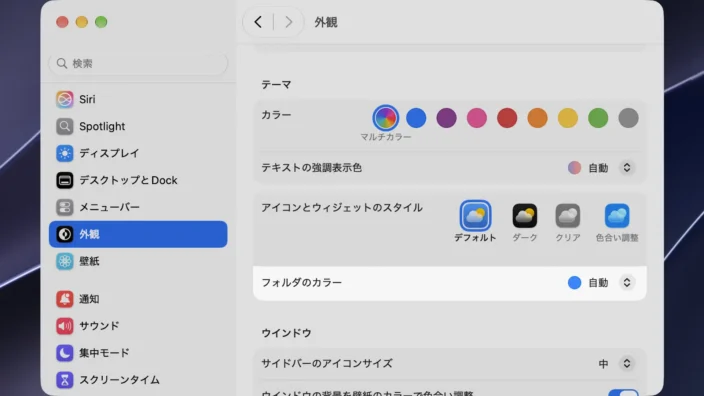Open the サウンド speaker icon
704x396 pixels.
[x=65, y=326]
